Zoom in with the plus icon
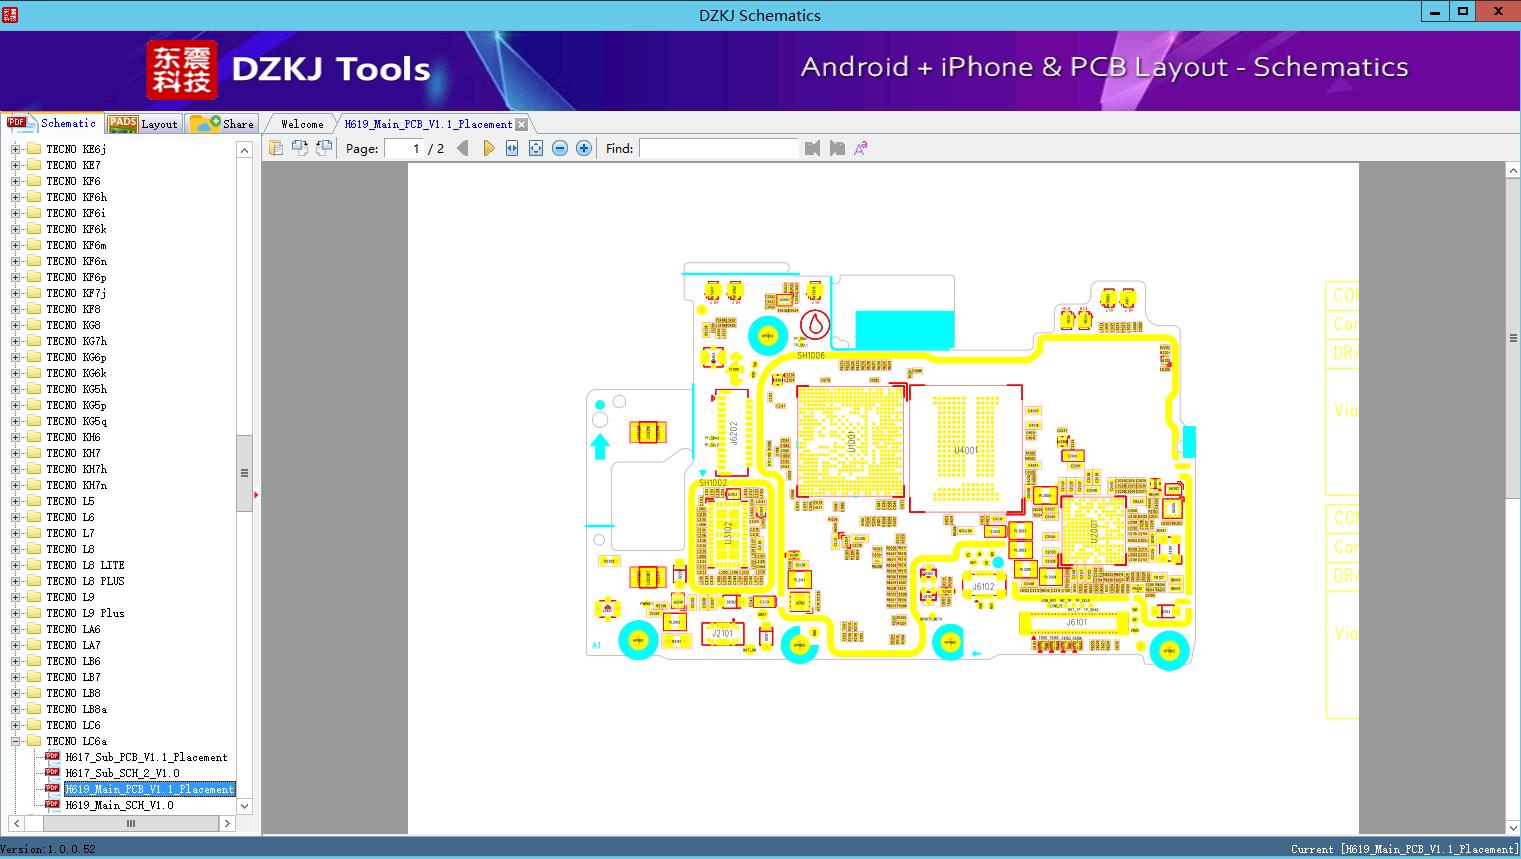The width and height of the screenshot is (1521, 859). pyautogui.click(x=584, y=148)
